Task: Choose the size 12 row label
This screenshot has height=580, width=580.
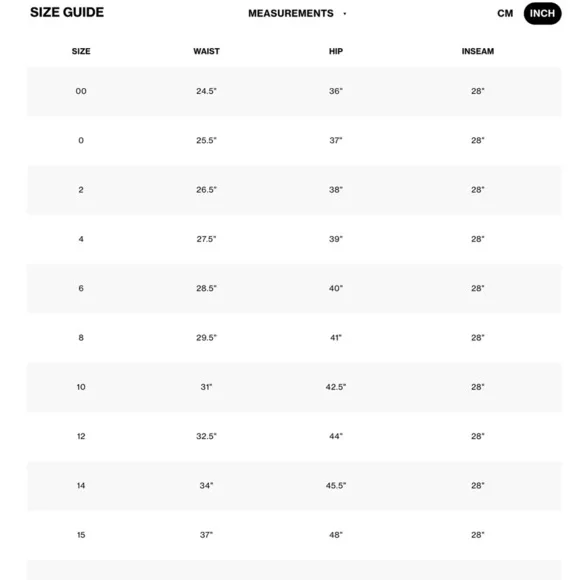Action: click(x=81, y=436)
